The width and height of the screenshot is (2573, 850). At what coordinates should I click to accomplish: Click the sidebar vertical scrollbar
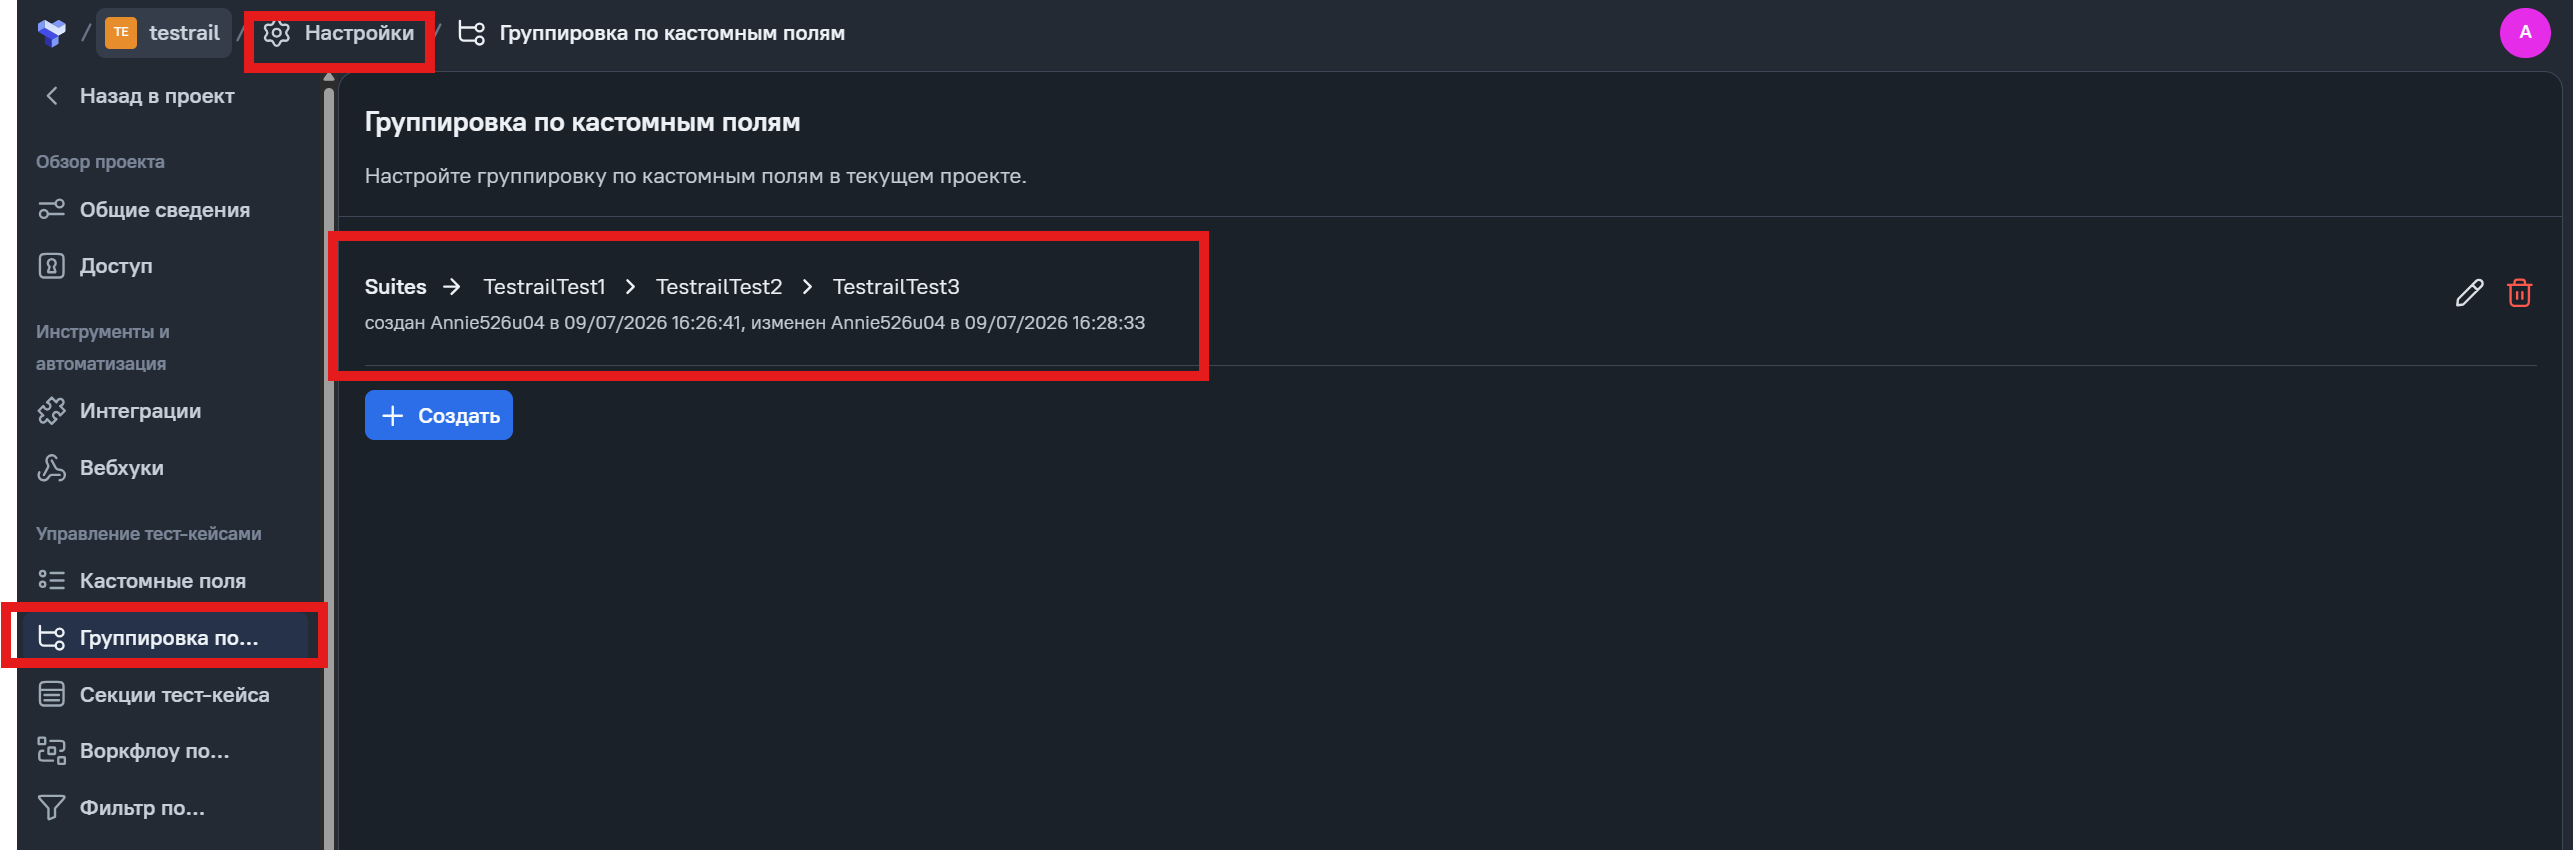coord(329,460)
